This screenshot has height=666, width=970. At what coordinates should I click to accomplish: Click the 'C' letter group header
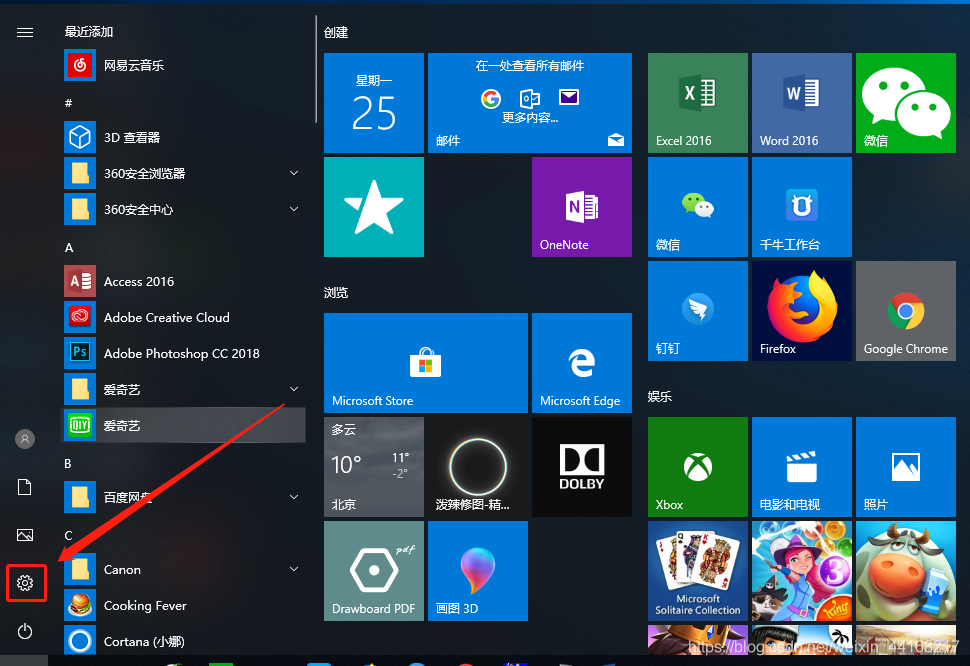(x=68, y=536)
